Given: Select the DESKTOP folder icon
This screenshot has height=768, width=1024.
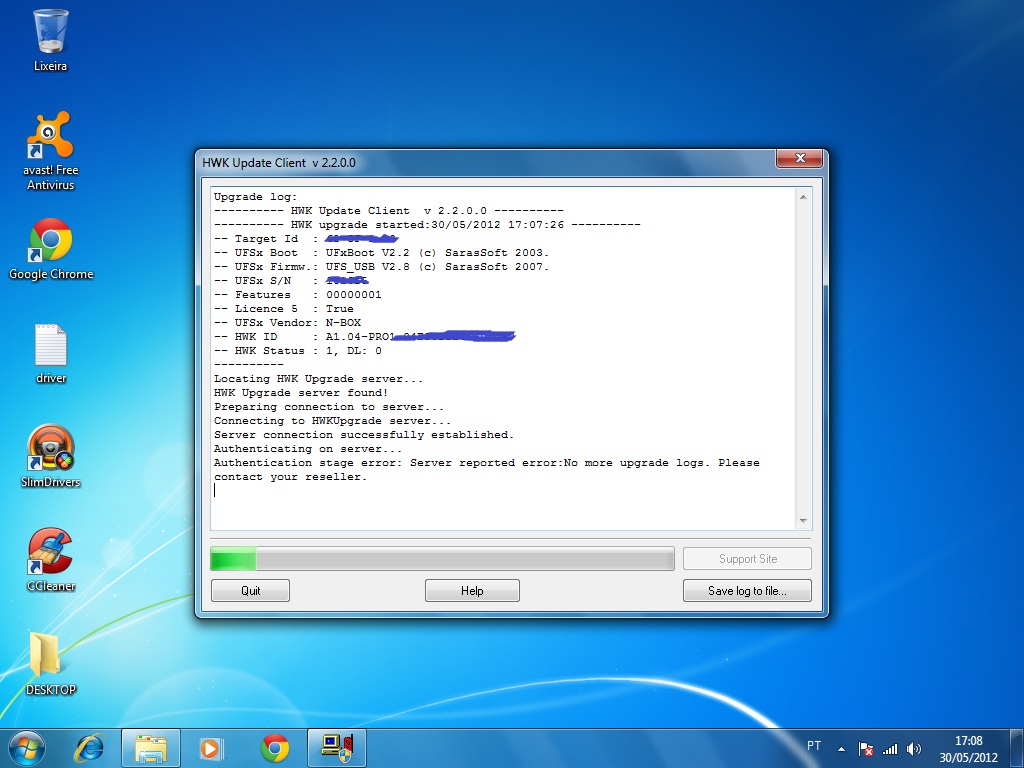Looking at the screenshot, I should tap(50, 663).
